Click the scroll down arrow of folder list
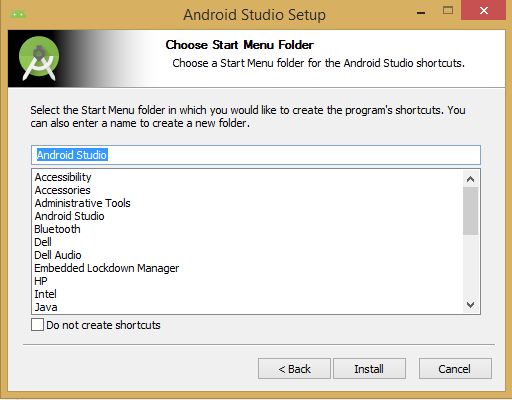 470,304
